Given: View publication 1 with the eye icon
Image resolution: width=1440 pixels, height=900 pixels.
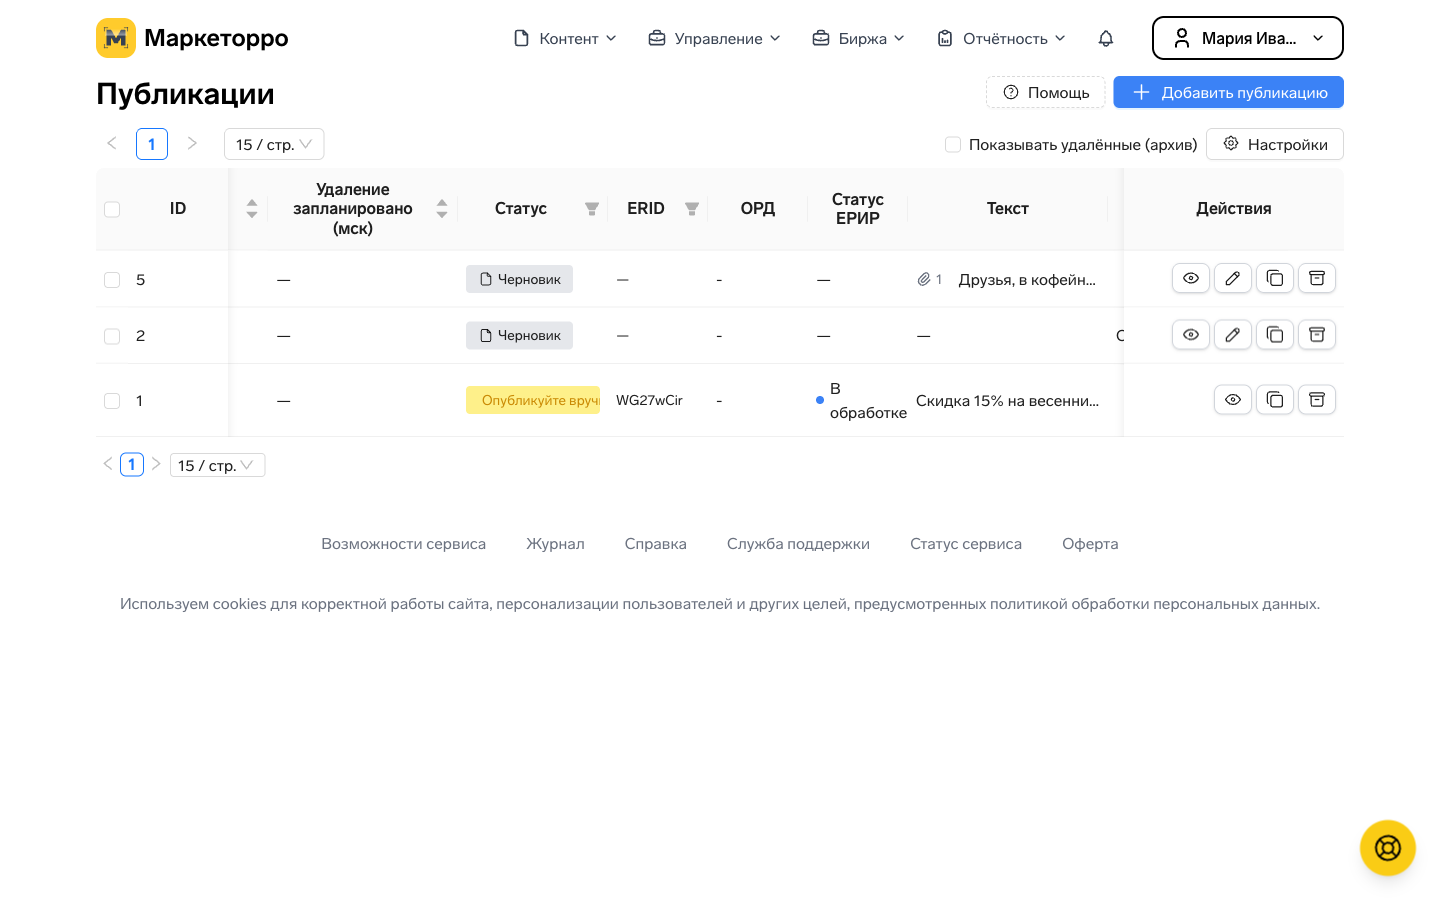Looking at the screenshot, I should coord(1233,399).
